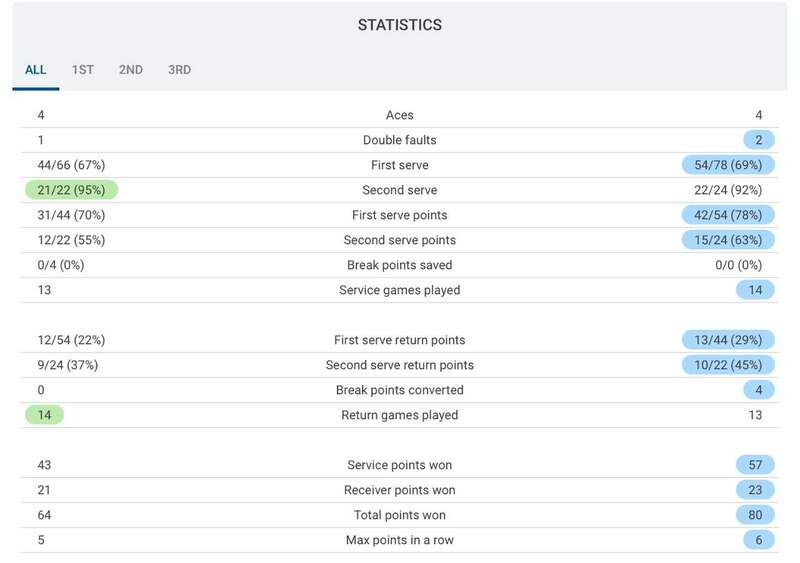Click the blue 42/54 (78%) badge
The width and height of the screenshot is (800, 563).
(727, 215)
